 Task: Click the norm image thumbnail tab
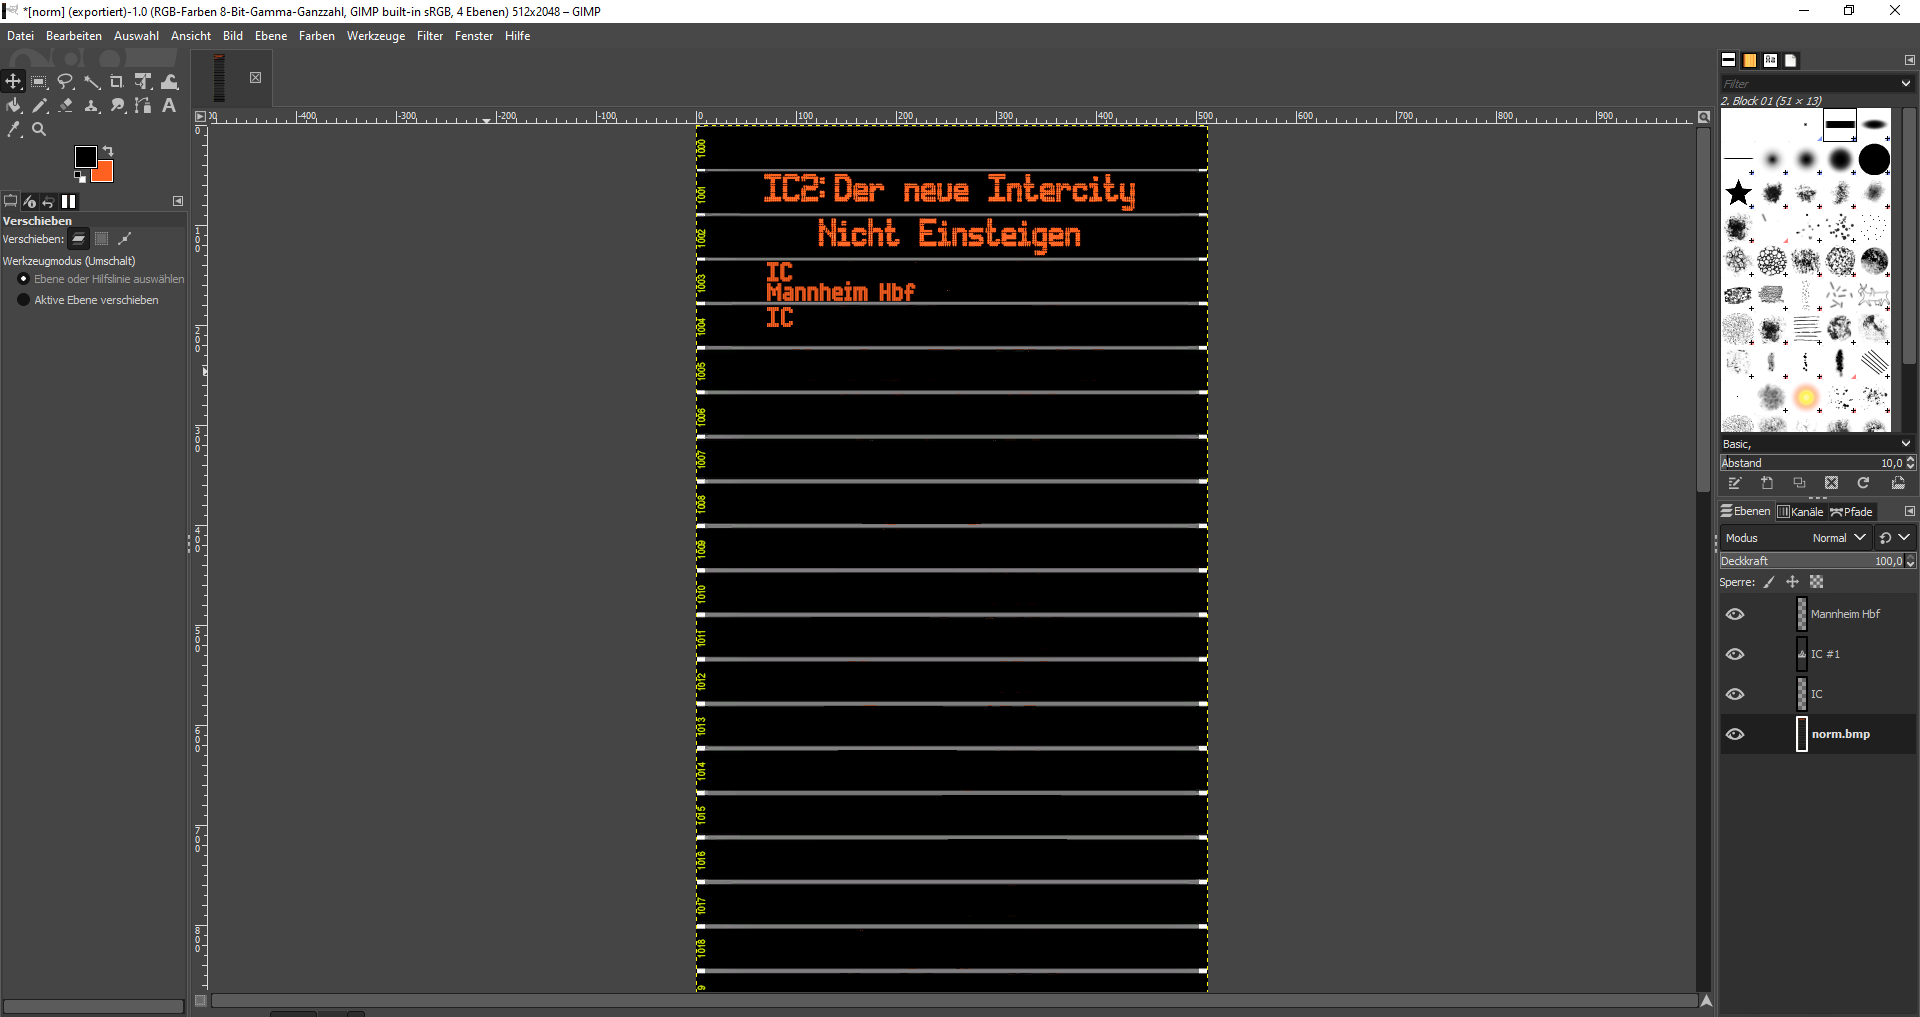[219, 78]
